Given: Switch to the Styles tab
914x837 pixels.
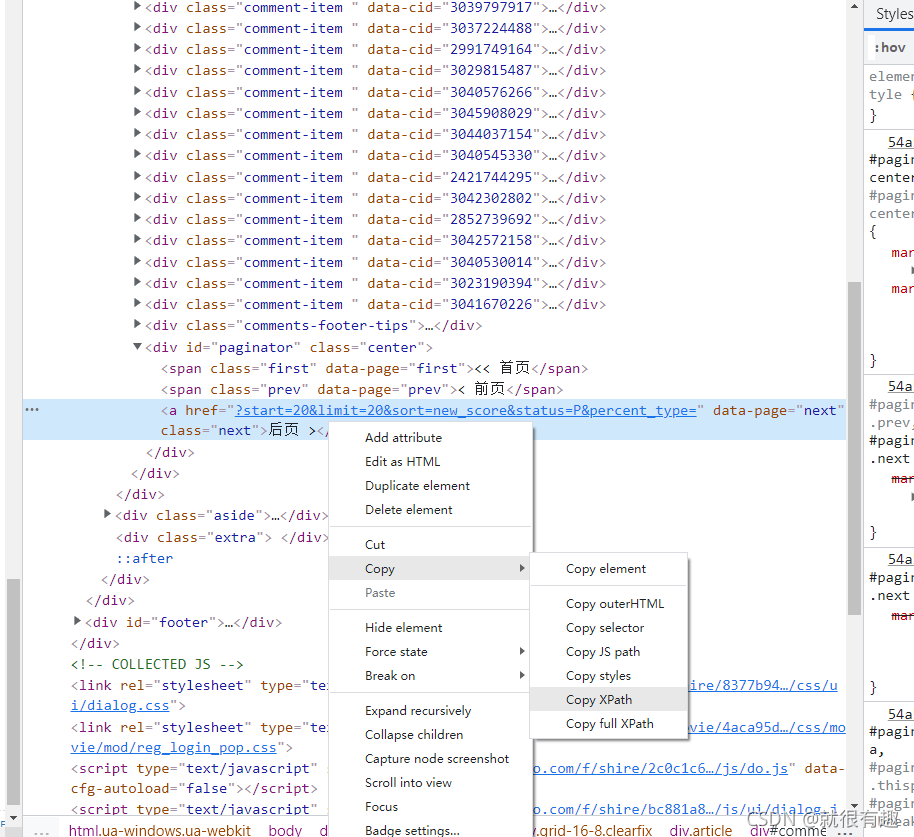Looking at the screenshot, I should pyautogui.click(x=893, y=14).
